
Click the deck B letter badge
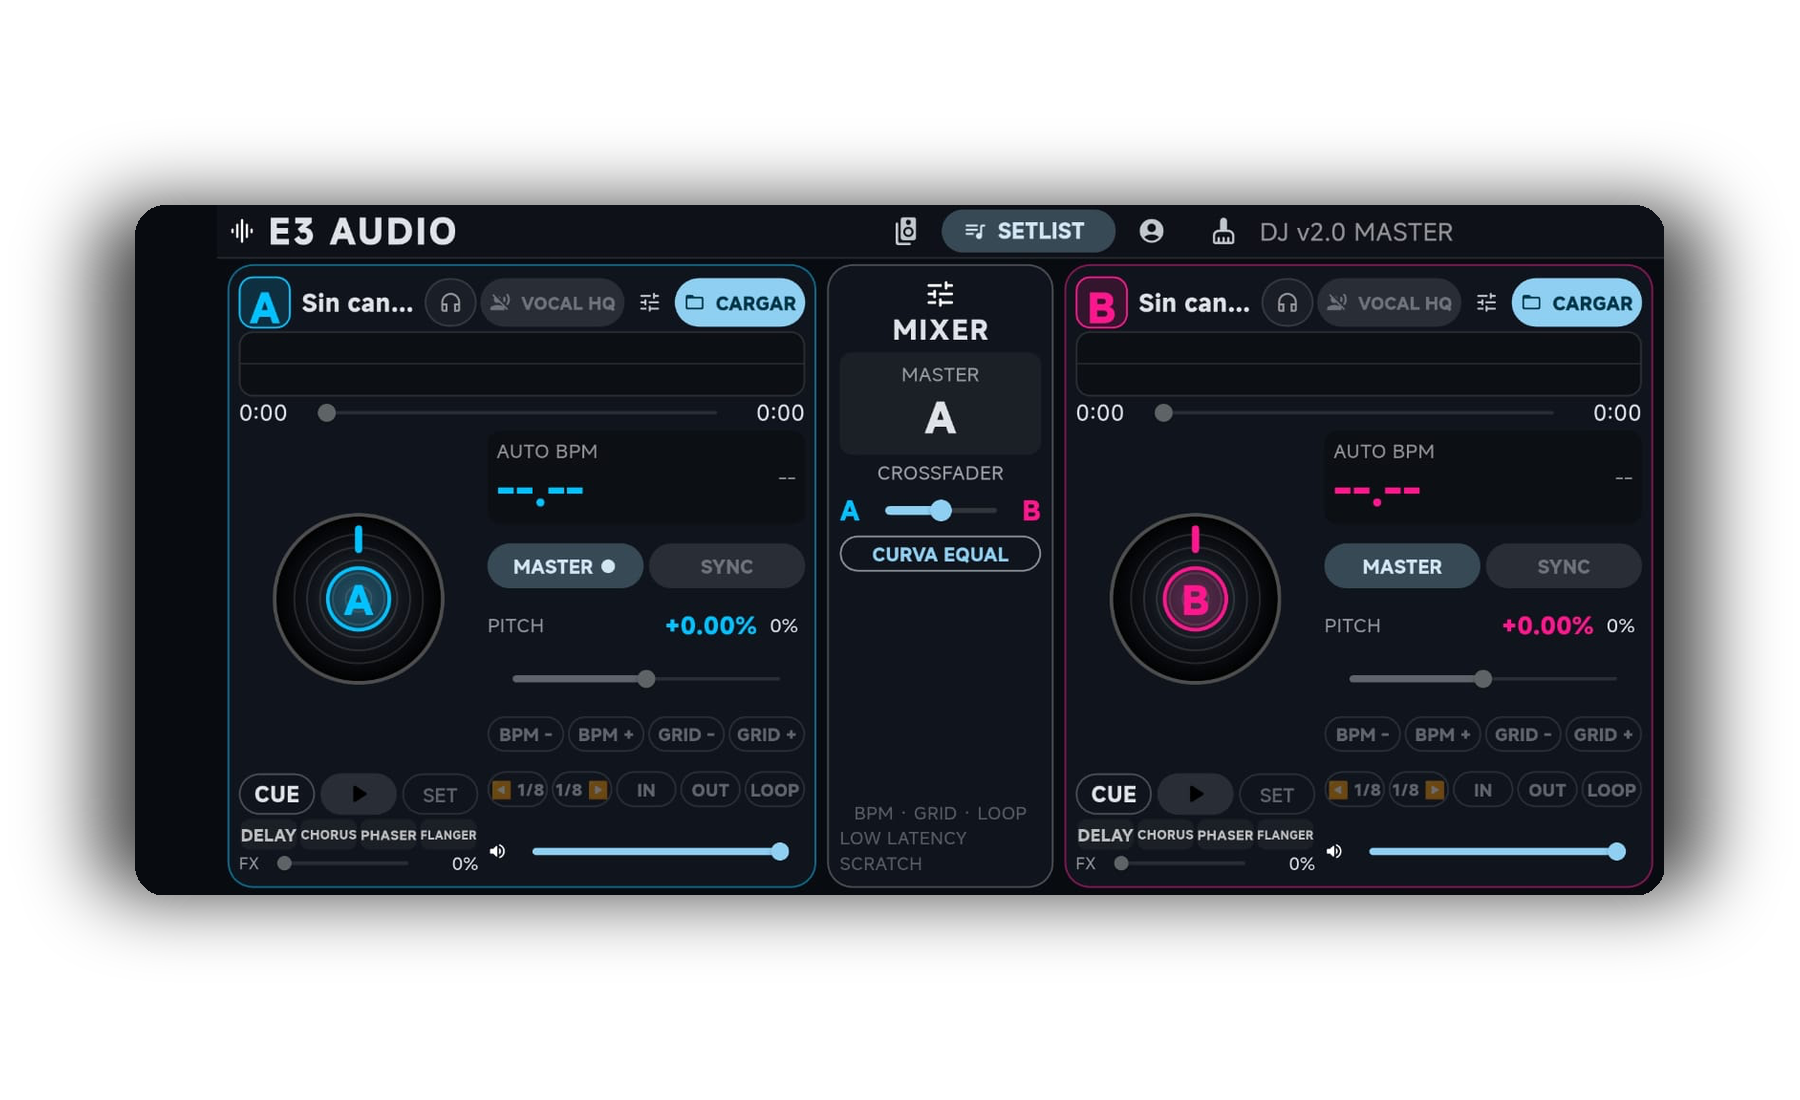pos(1101,303)
